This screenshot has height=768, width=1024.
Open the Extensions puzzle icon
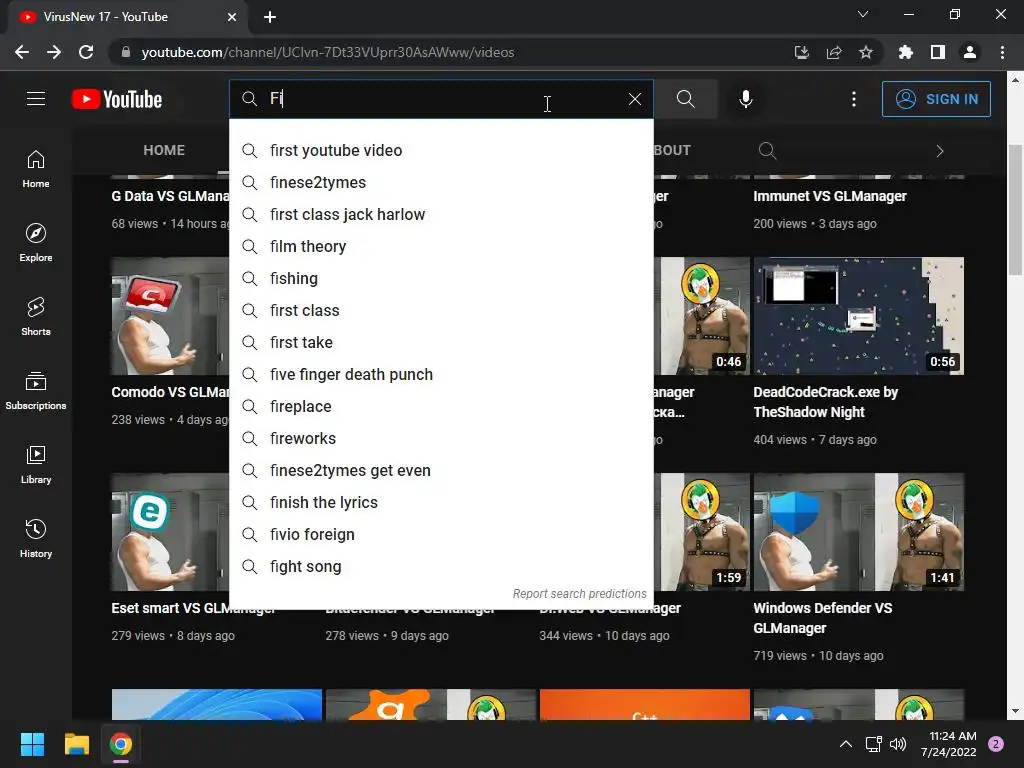click(x=905, y=52)
